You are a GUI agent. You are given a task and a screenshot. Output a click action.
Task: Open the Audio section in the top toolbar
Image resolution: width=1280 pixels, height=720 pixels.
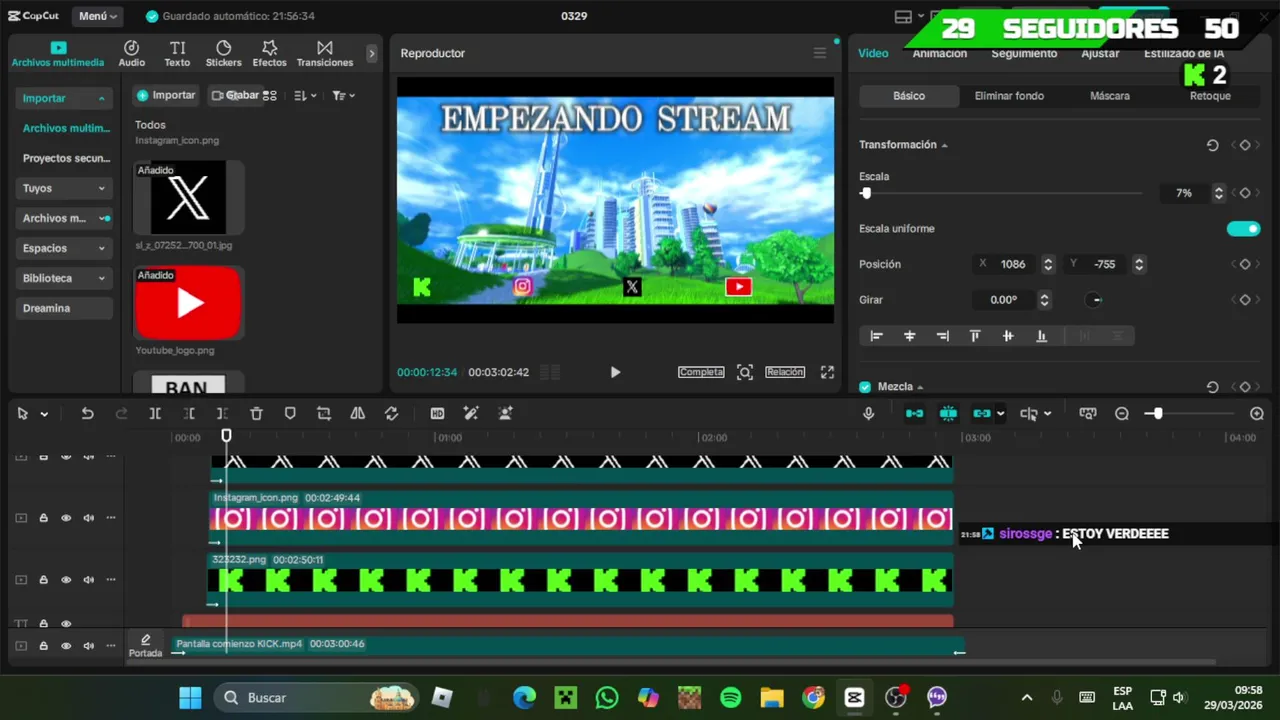click(131, 54)
